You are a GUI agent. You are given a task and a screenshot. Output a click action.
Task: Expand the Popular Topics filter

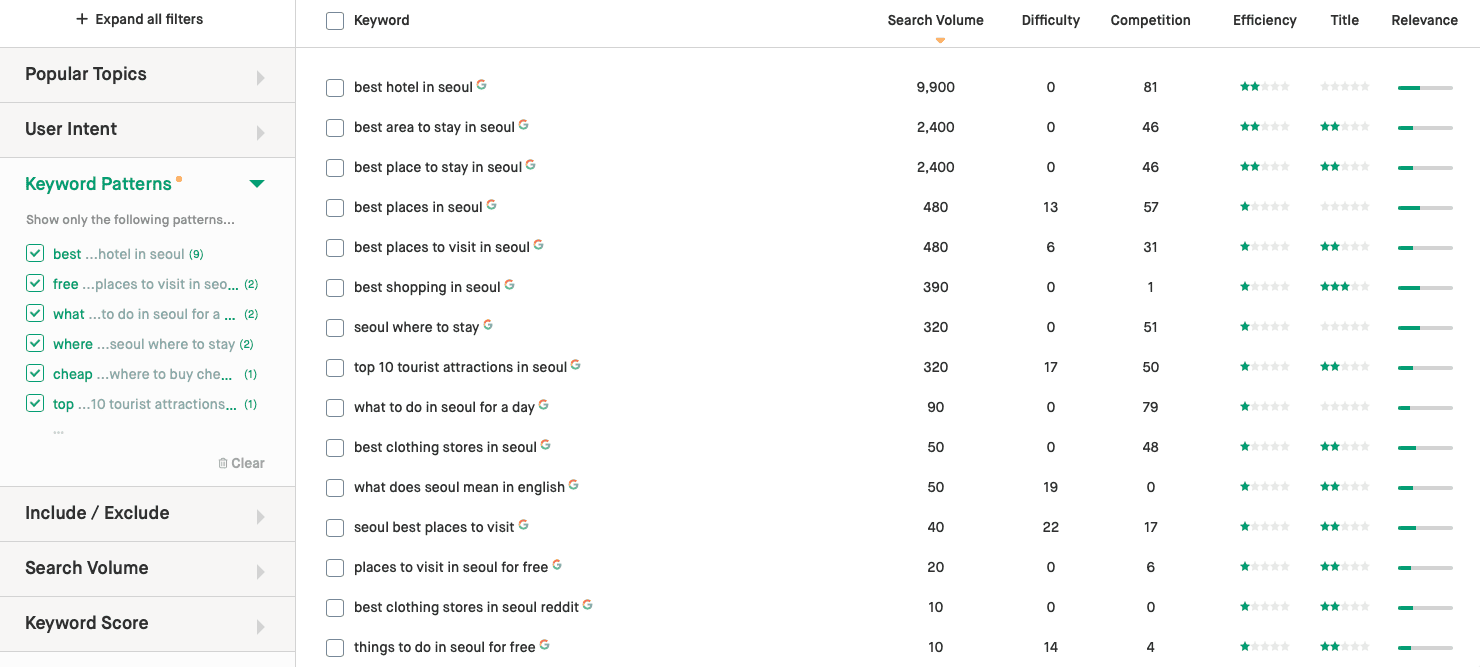147,75
